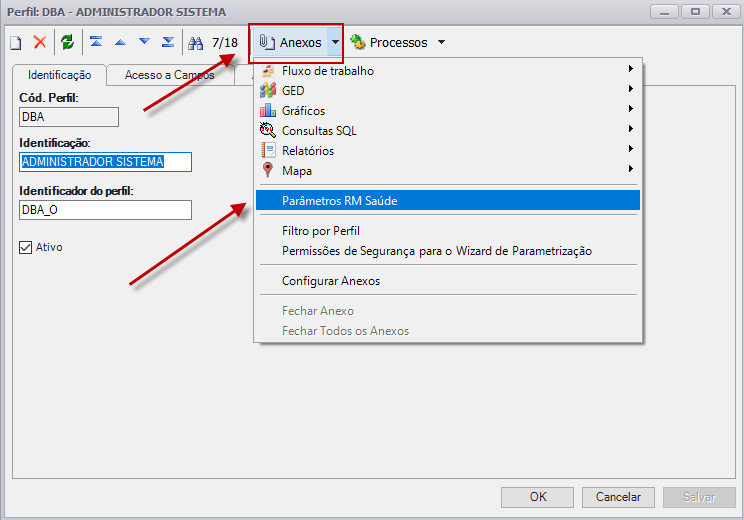744x520 pixels.
Task: Click the Consultas SQL magnifier icon
Action: [268, 130]
